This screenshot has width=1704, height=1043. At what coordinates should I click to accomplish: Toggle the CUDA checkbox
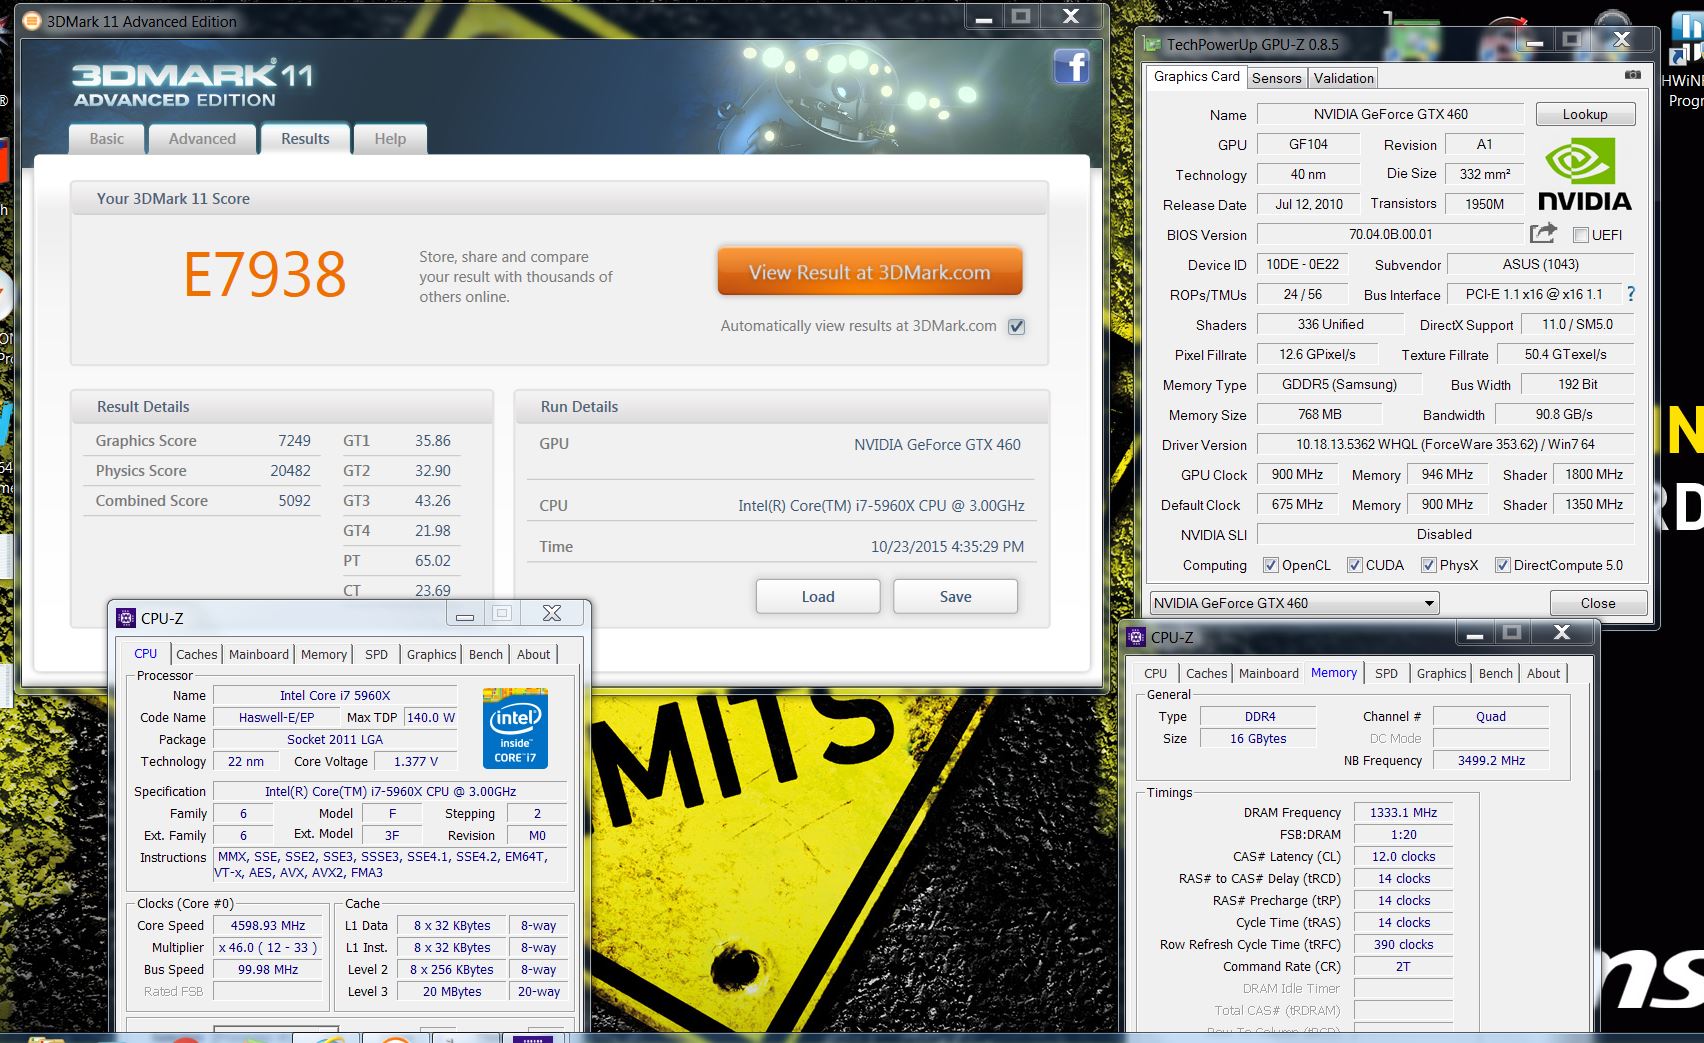[1354, 565]
